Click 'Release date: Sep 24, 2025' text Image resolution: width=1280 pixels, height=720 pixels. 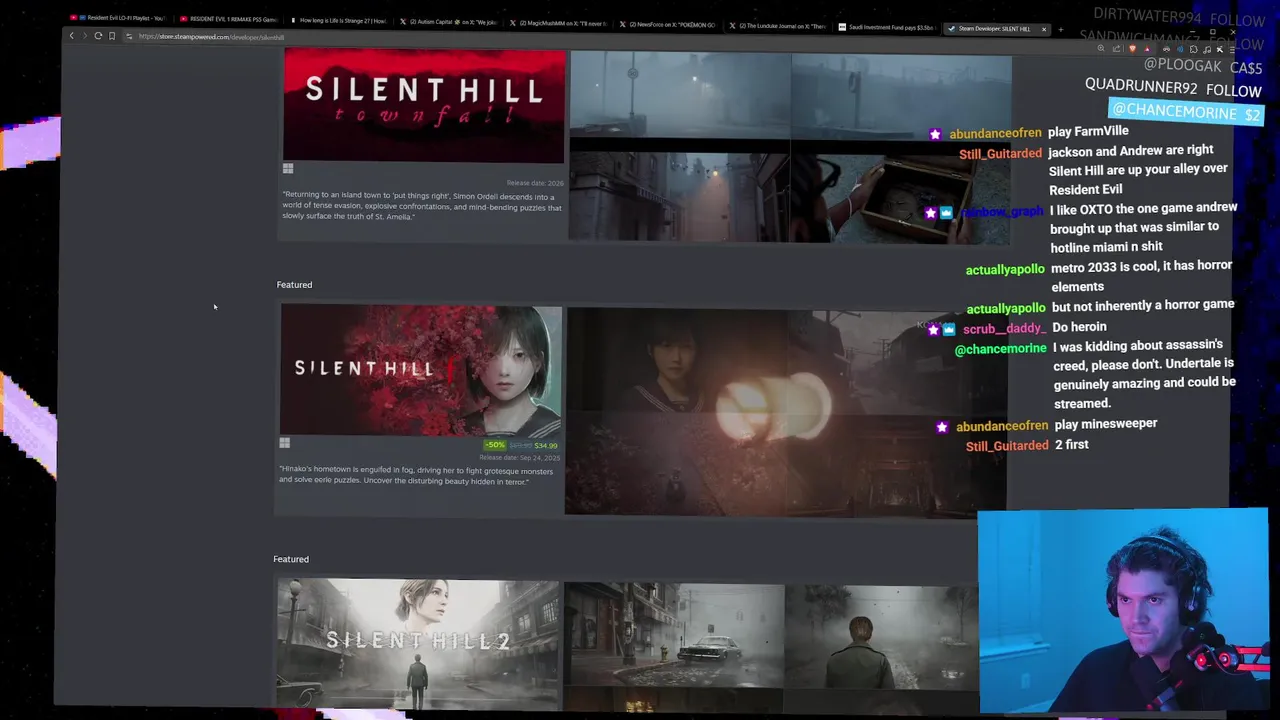(520, 458)
